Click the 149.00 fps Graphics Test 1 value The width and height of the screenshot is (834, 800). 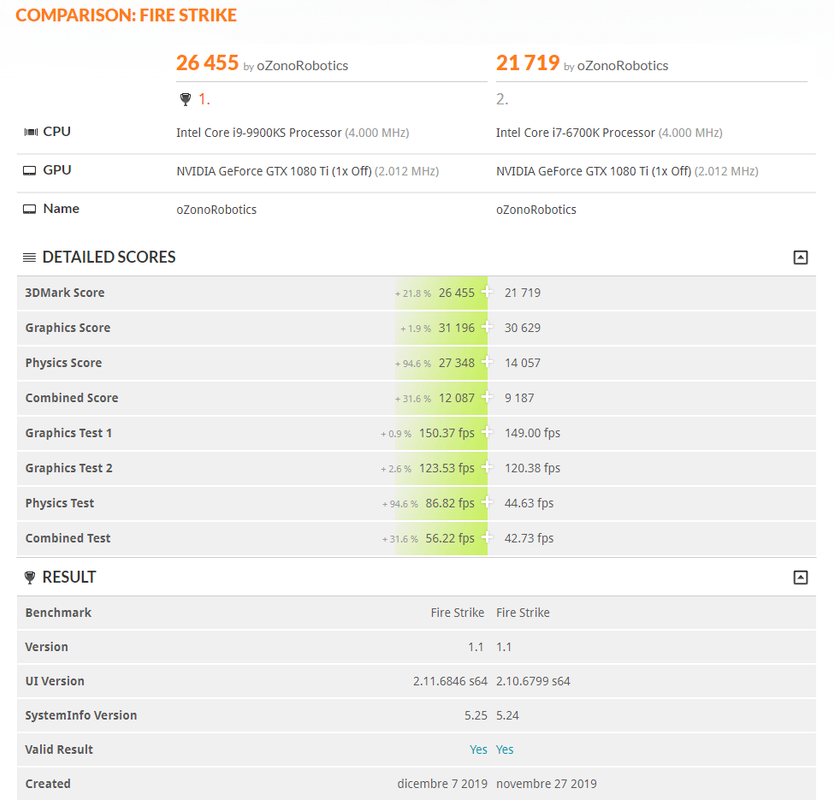[532, 433]
